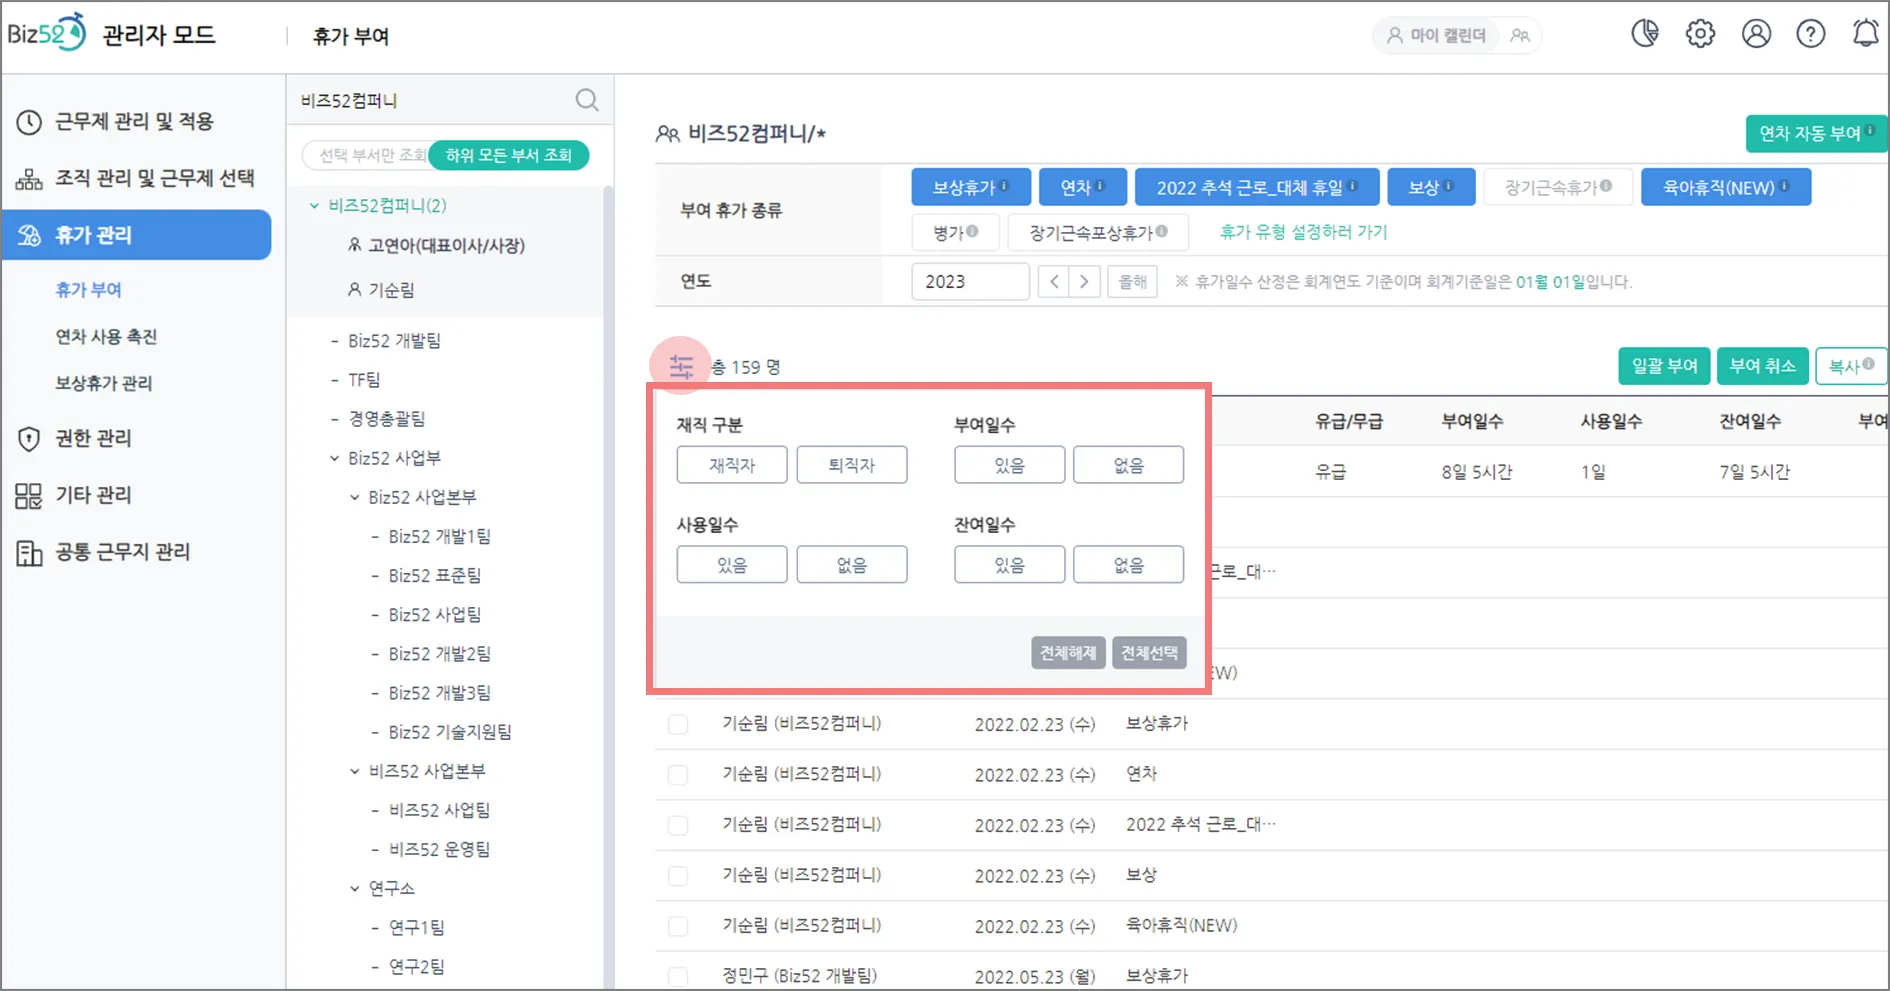Collapse the 비즈52컴퍼니(2) tree node
This screenshot has height=991, width=1890.
[x=314, y=206]
